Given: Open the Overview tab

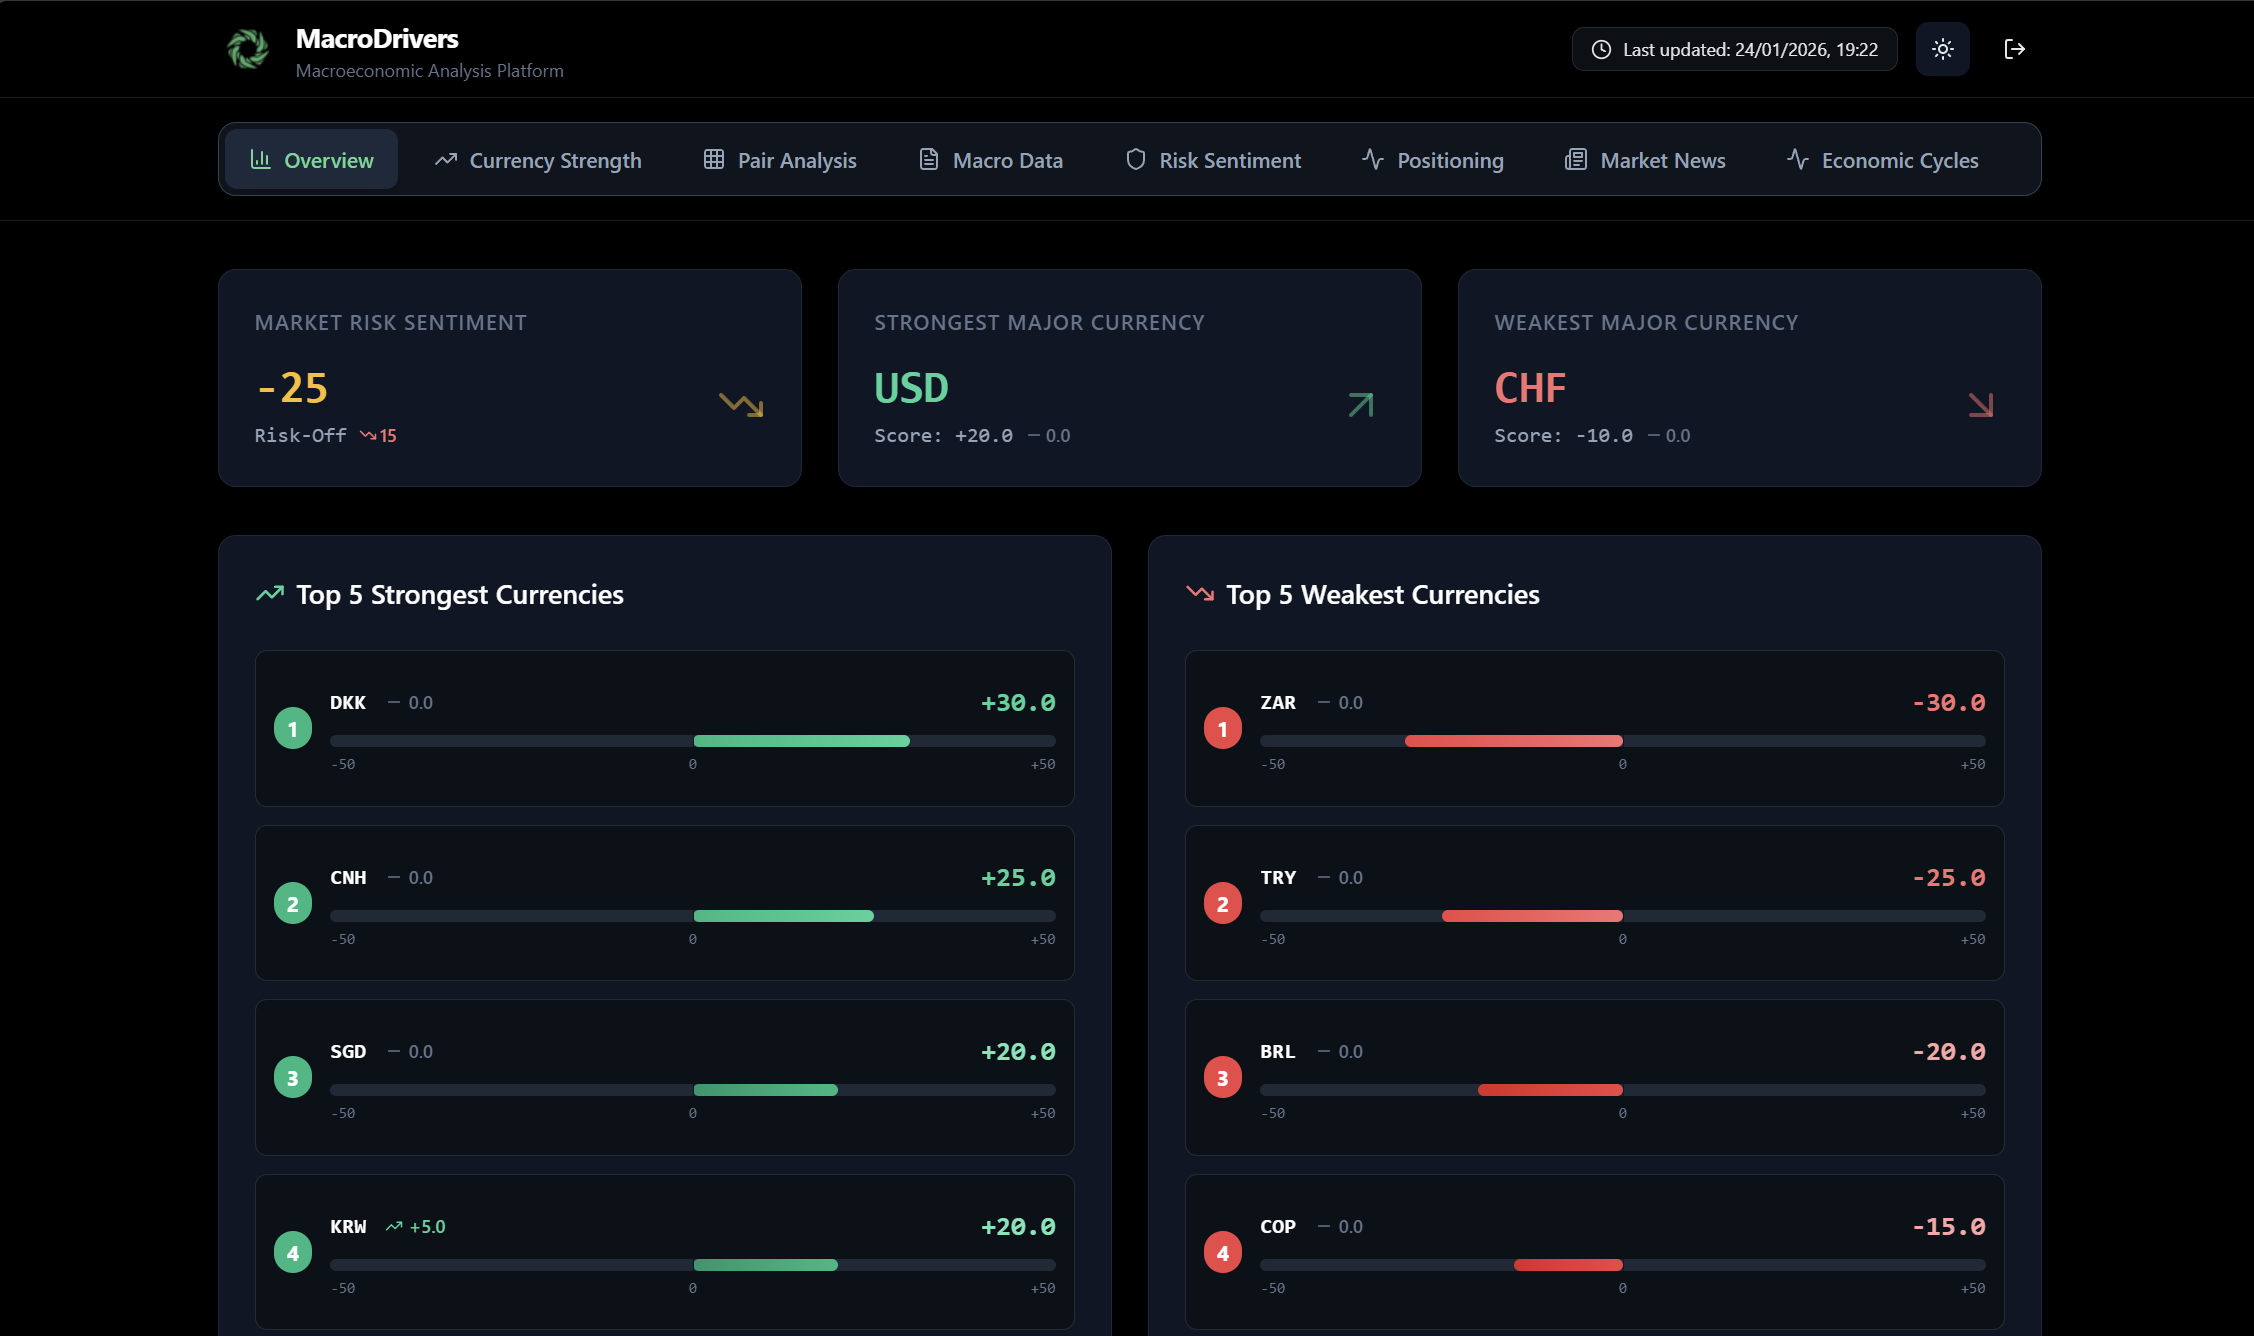Looking at the screenshot, I should tap(311, 160).
